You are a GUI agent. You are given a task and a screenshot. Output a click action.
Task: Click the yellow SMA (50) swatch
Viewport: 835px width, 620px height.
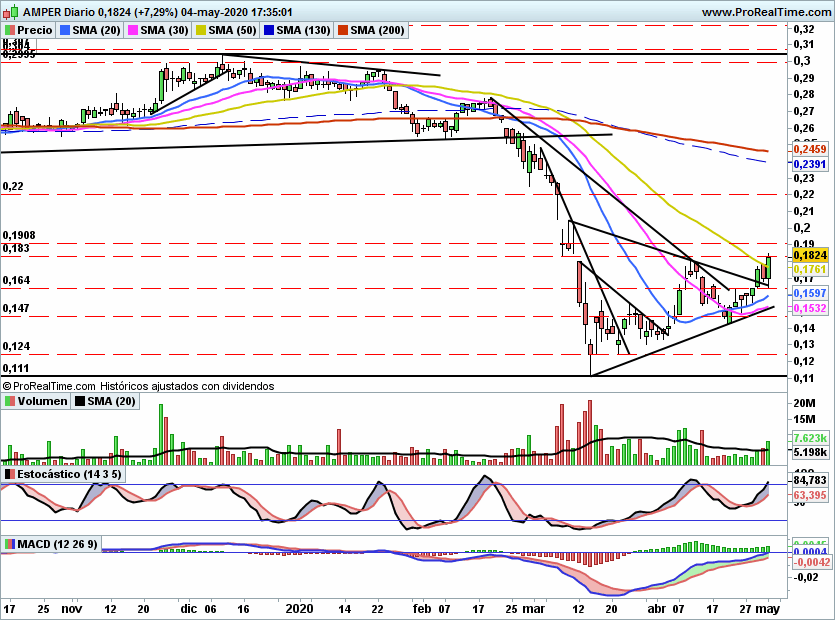[200, 31]
